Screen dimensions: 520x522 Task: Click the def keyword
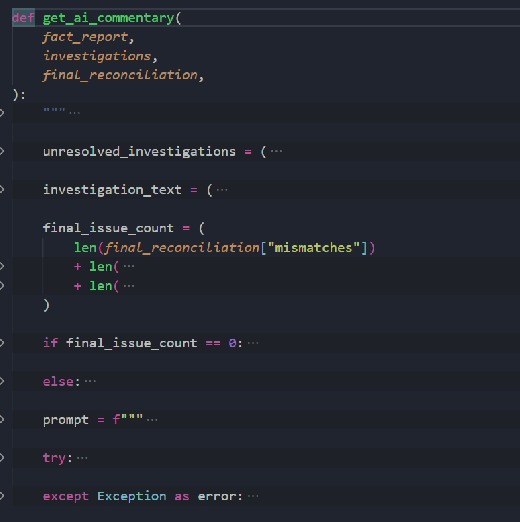[23, 17]
